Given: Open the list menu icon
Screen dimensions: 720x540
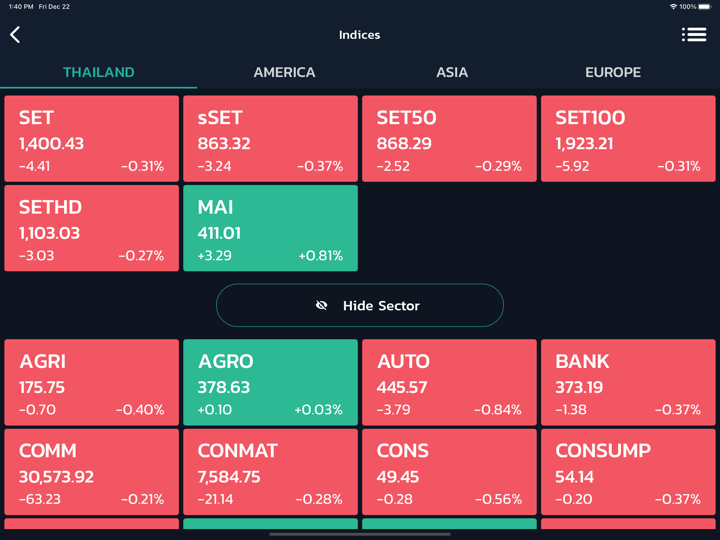Looking at the screenshot, I should (694, 35).
